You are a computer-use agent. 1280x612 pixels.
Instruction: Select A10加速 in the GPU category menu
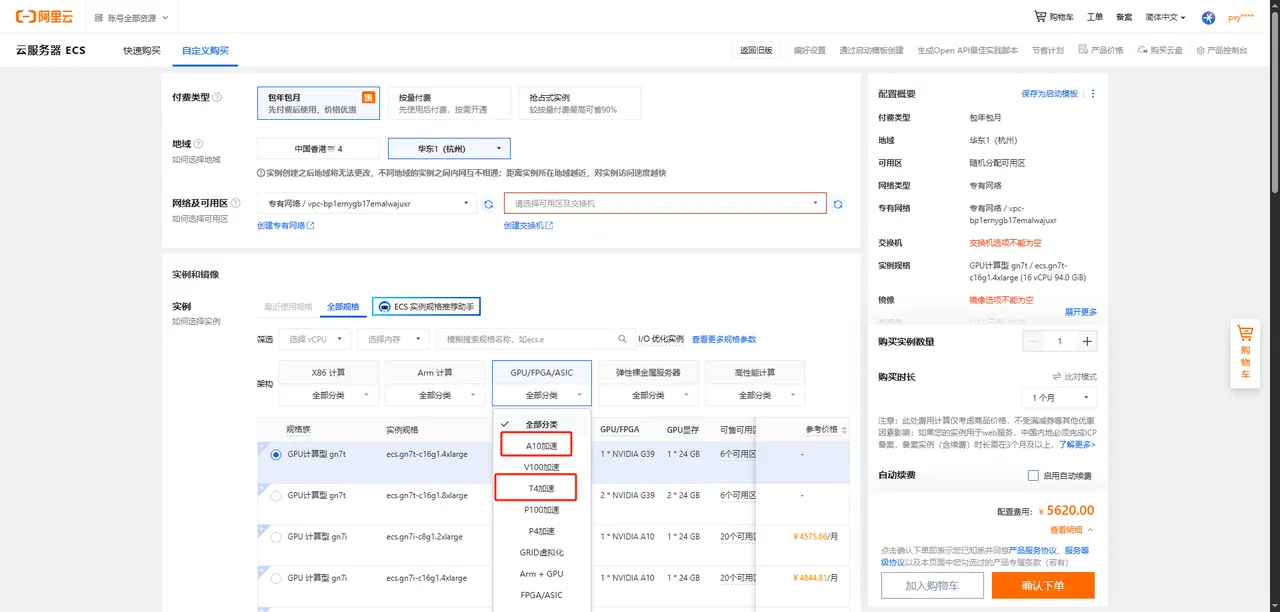pos(542,445)
